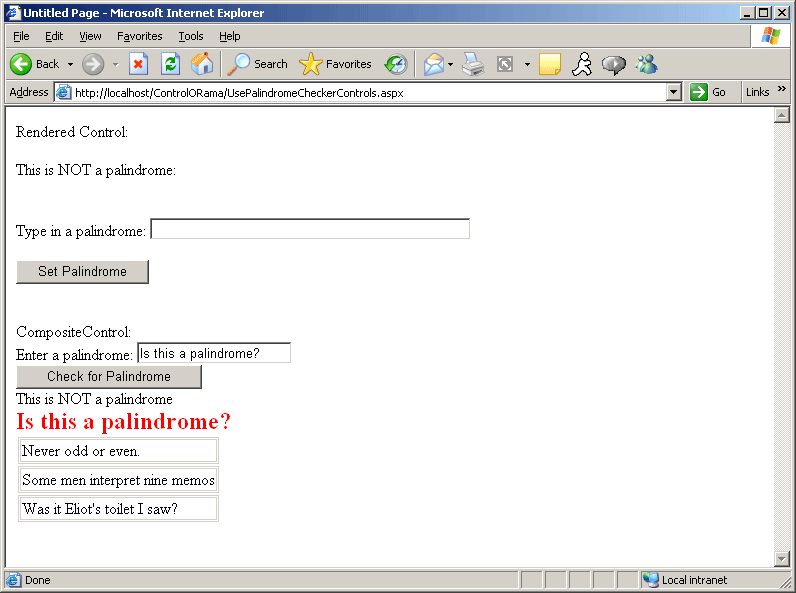Click the Forward navigation arrow icon

click(x=93, y=64)
